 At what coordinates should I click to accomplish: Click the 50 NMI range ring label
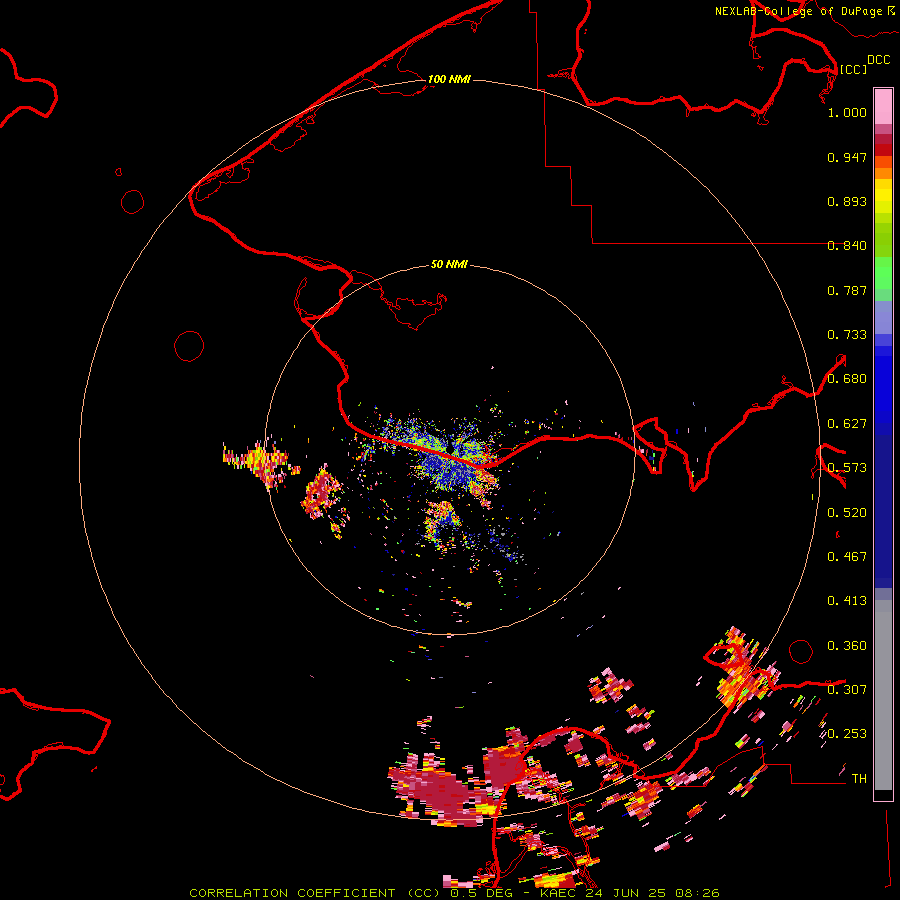(449, 264)
